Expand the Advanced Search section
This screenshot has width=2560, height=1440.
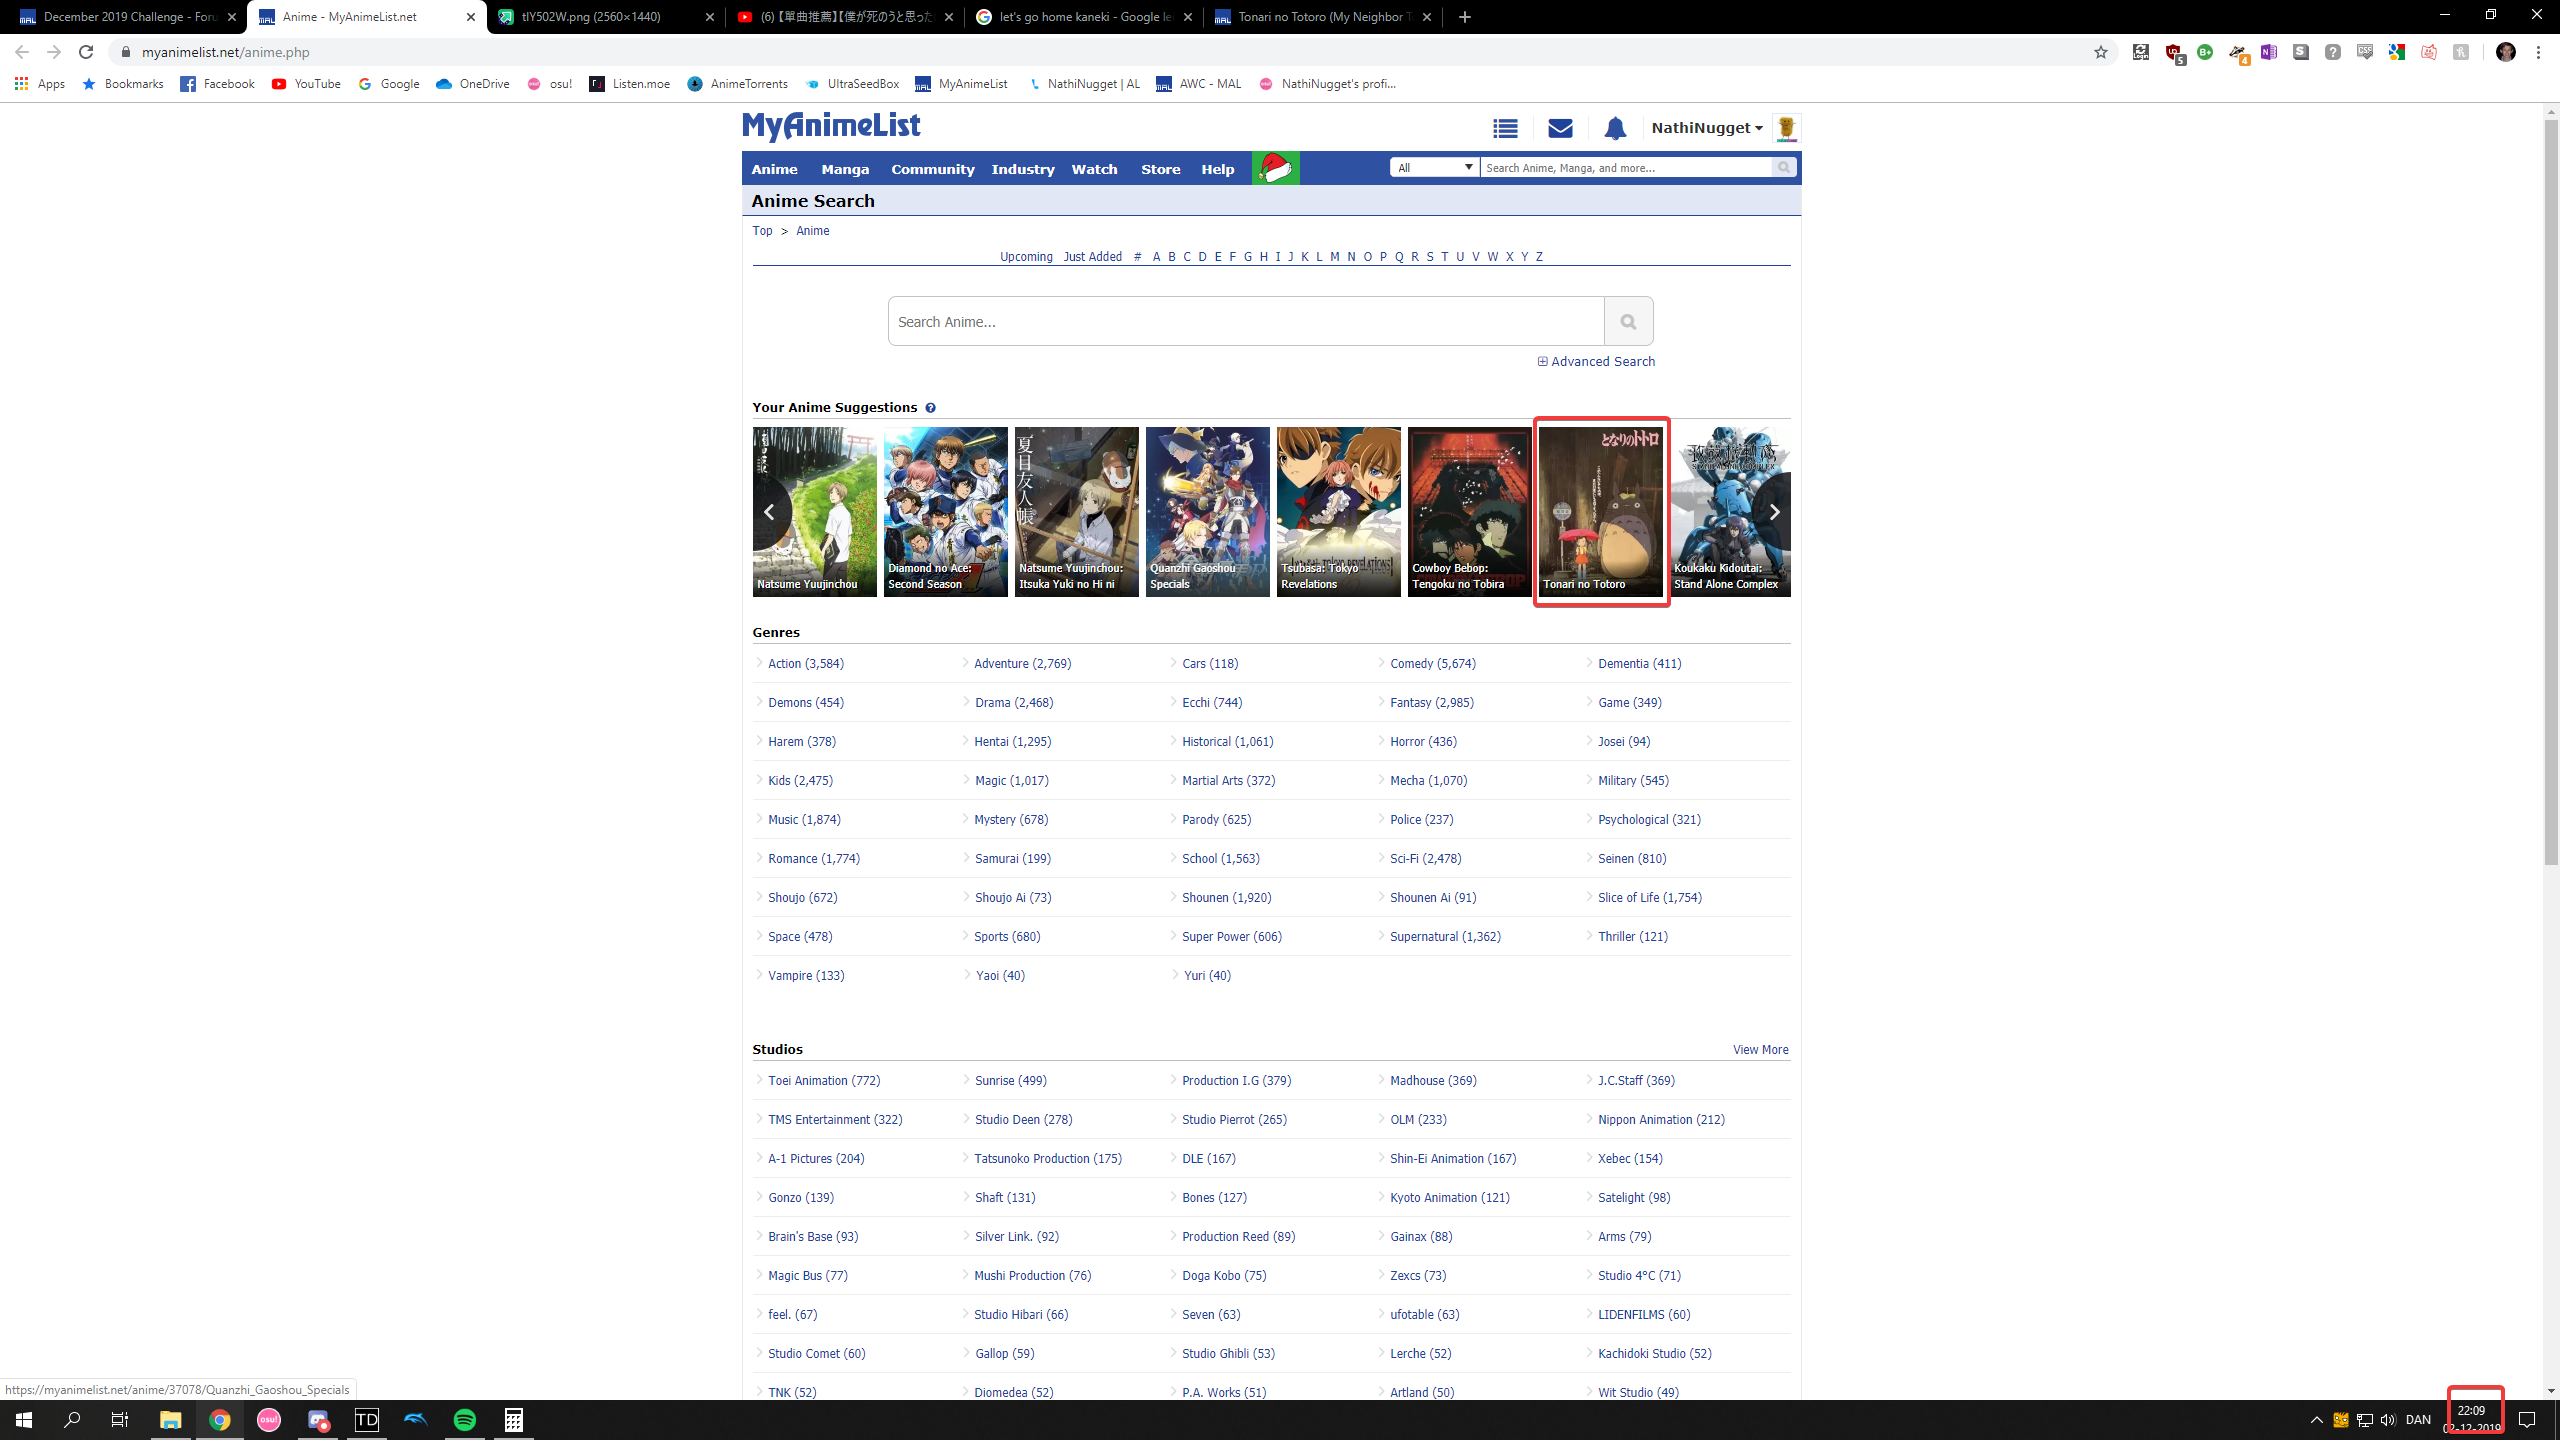1596,362
